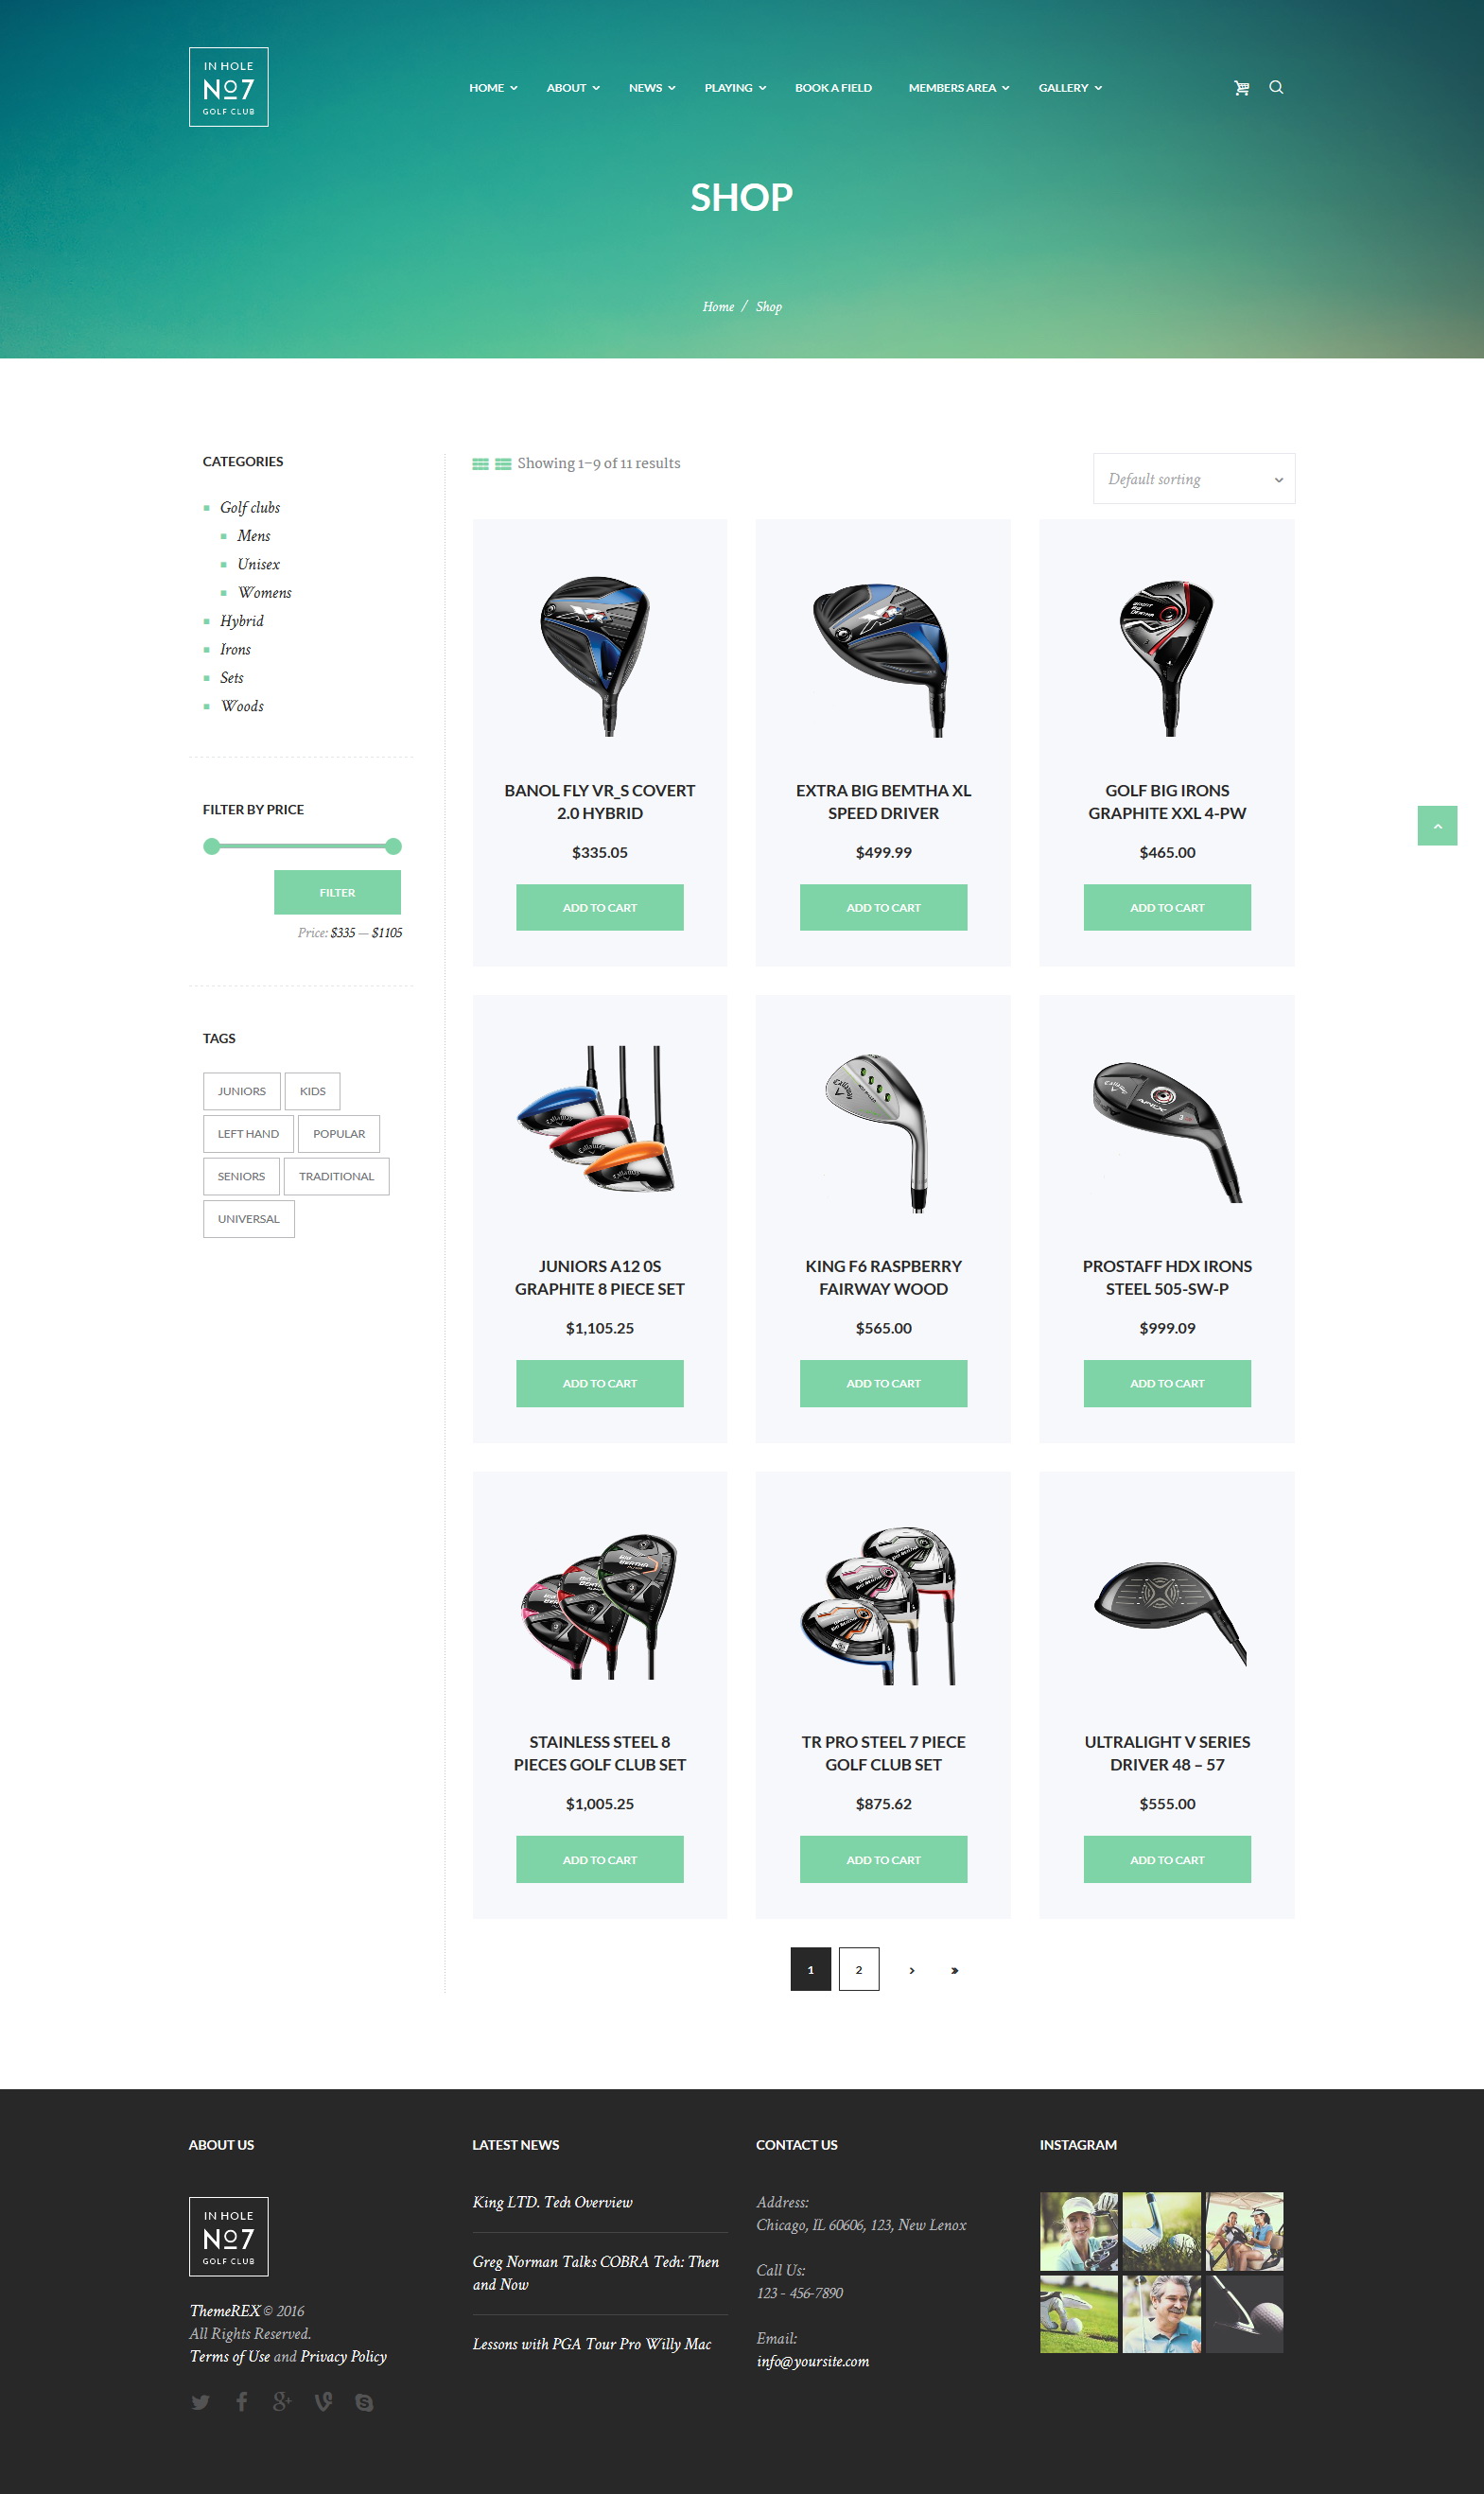Open the first Instagram thumbnail
The height and width of the screenshot is (2494, 1484).
(1078, 2232)
